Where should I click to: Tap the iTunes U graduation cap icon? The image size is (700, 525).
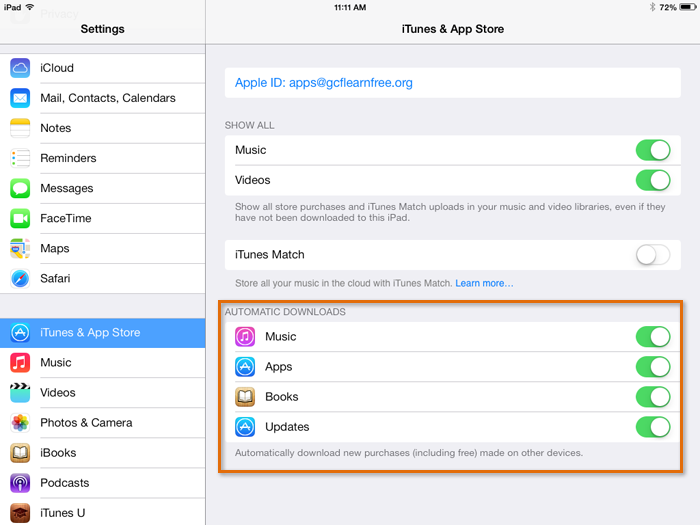pos(20,513)
